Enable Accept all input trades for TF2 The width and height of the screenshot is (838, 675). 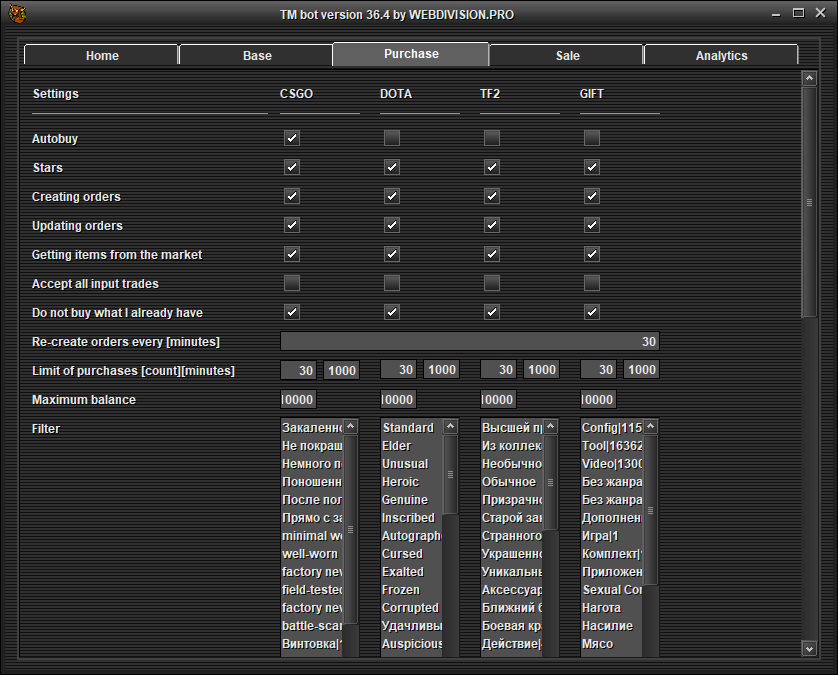click(x=492, y=283)
